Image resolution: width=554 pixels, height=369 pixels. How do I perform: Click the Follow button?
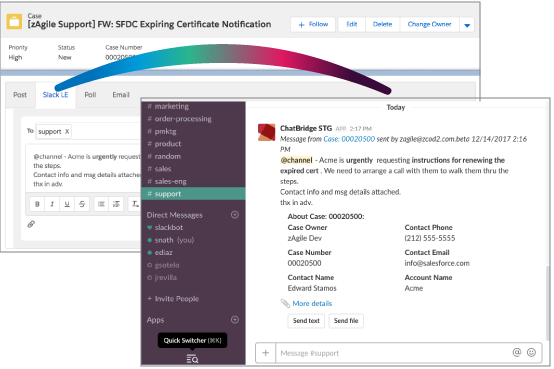point(313,24)
